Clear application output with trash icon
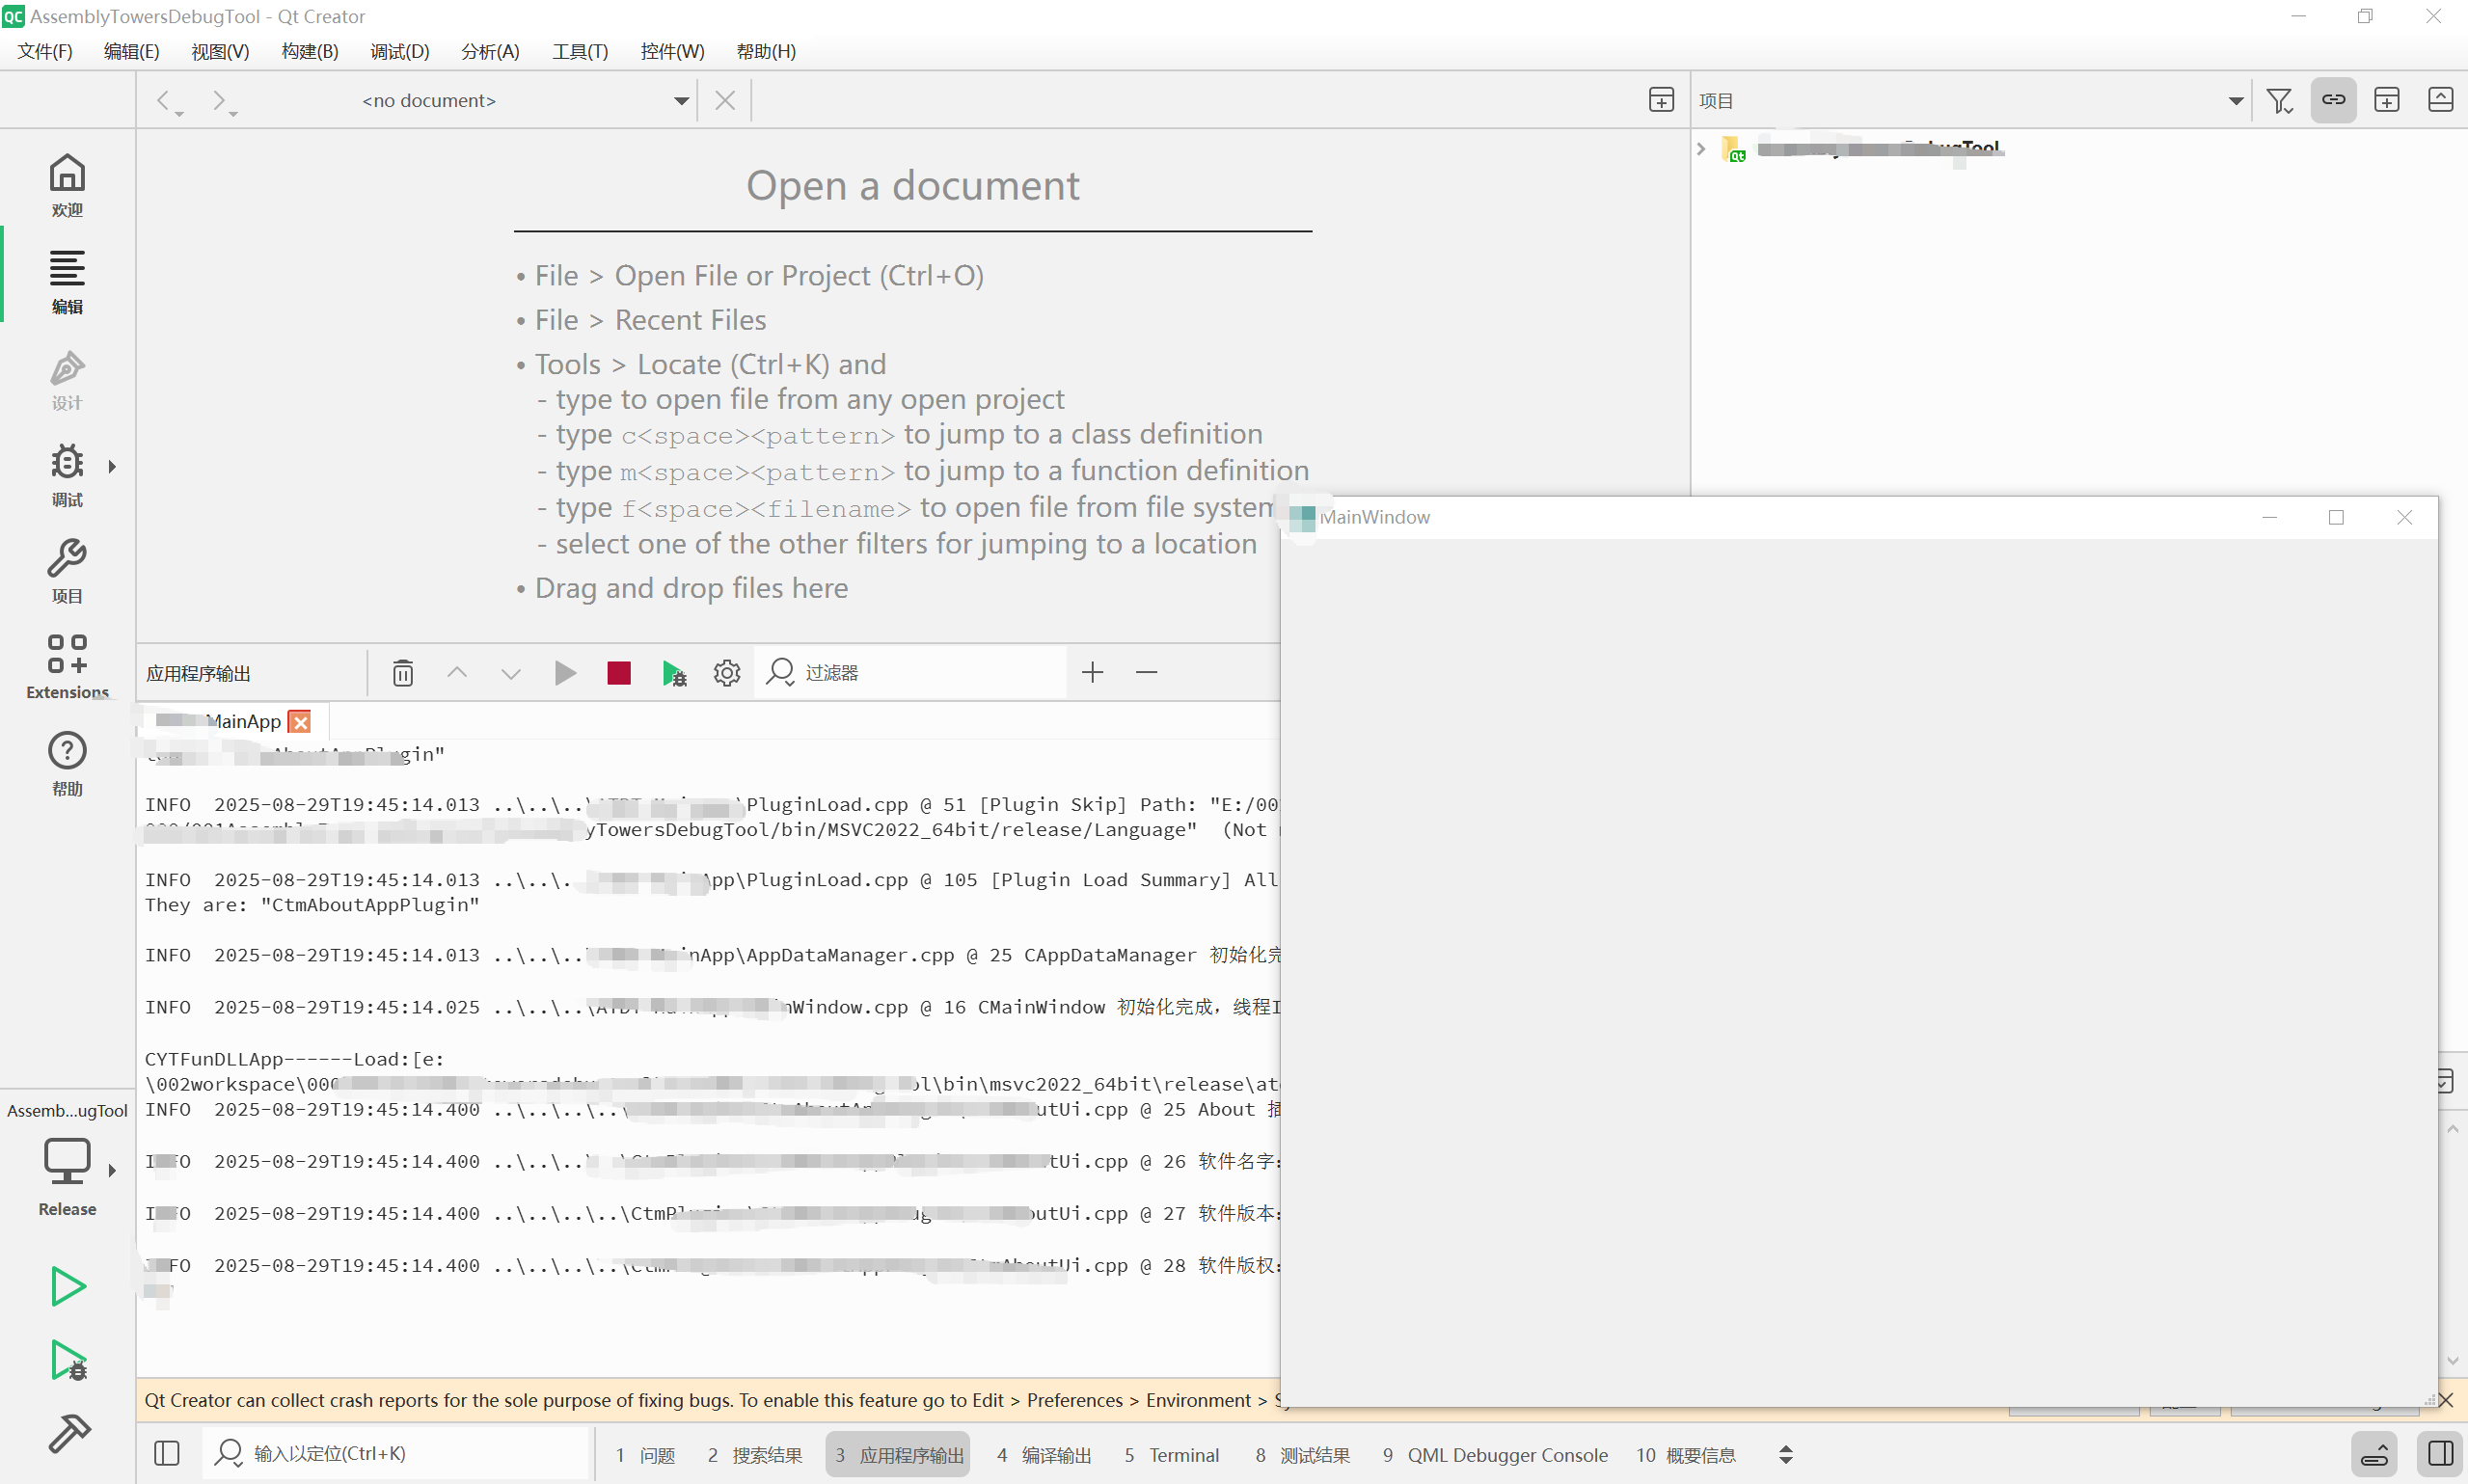This screenshot has width=2468, height=1484. pos(403,673)
